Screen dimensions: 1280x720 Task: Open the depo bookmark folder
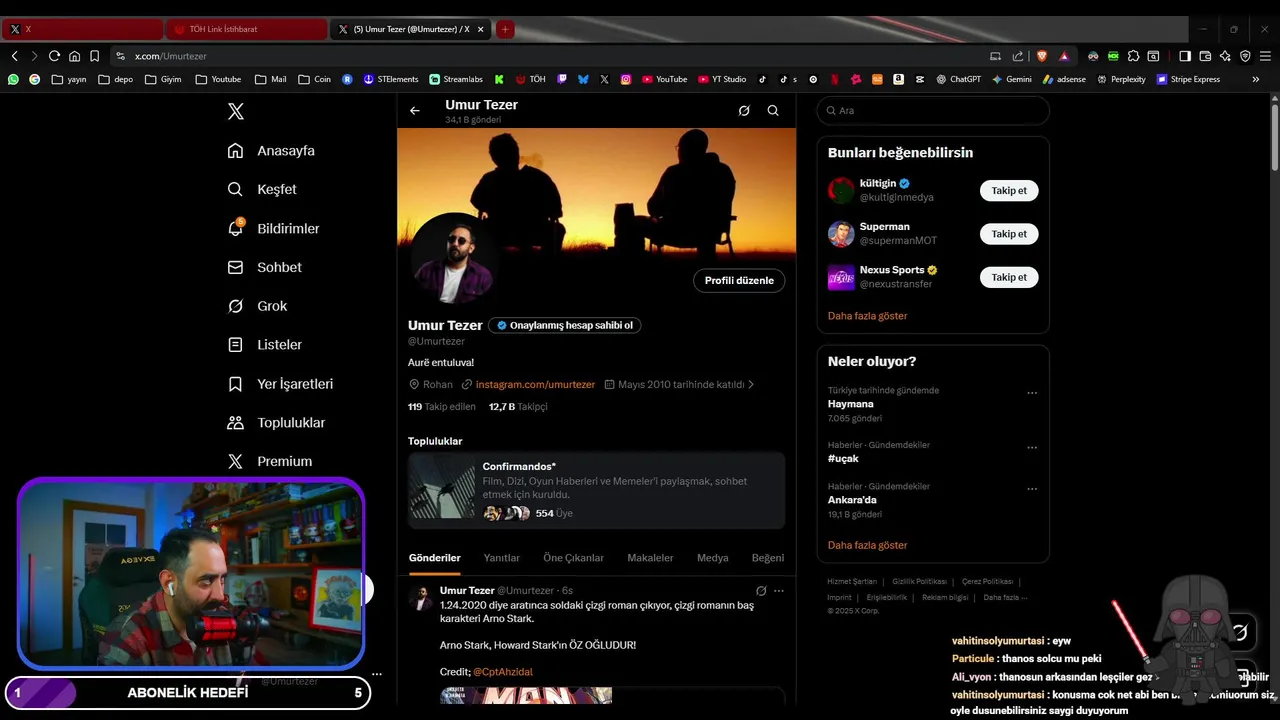coord(115,79)
